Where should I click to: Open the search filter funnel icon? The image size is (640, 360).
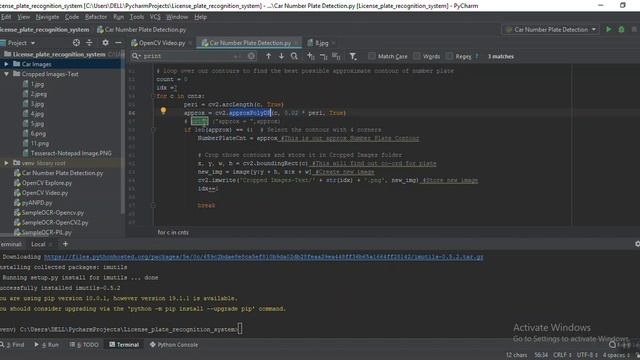click(x=353, y=56)
